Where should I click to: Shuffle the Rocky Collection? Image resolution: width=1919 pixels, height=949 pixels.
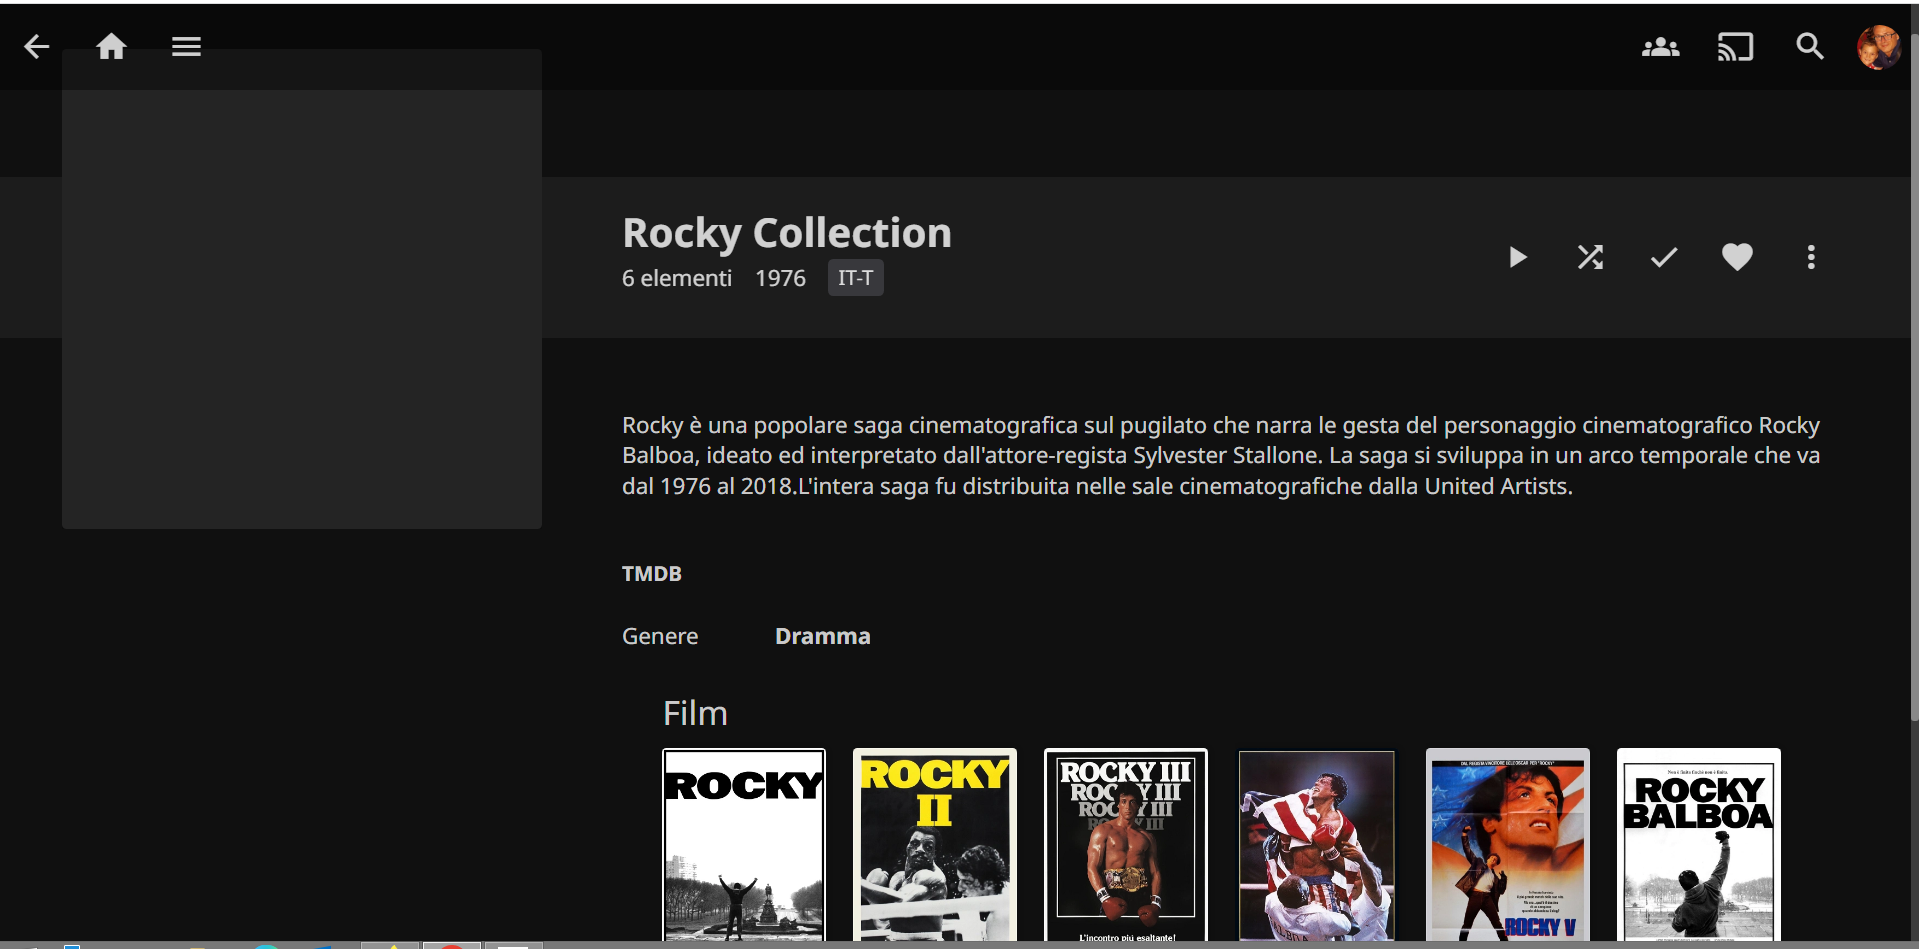1590,258
